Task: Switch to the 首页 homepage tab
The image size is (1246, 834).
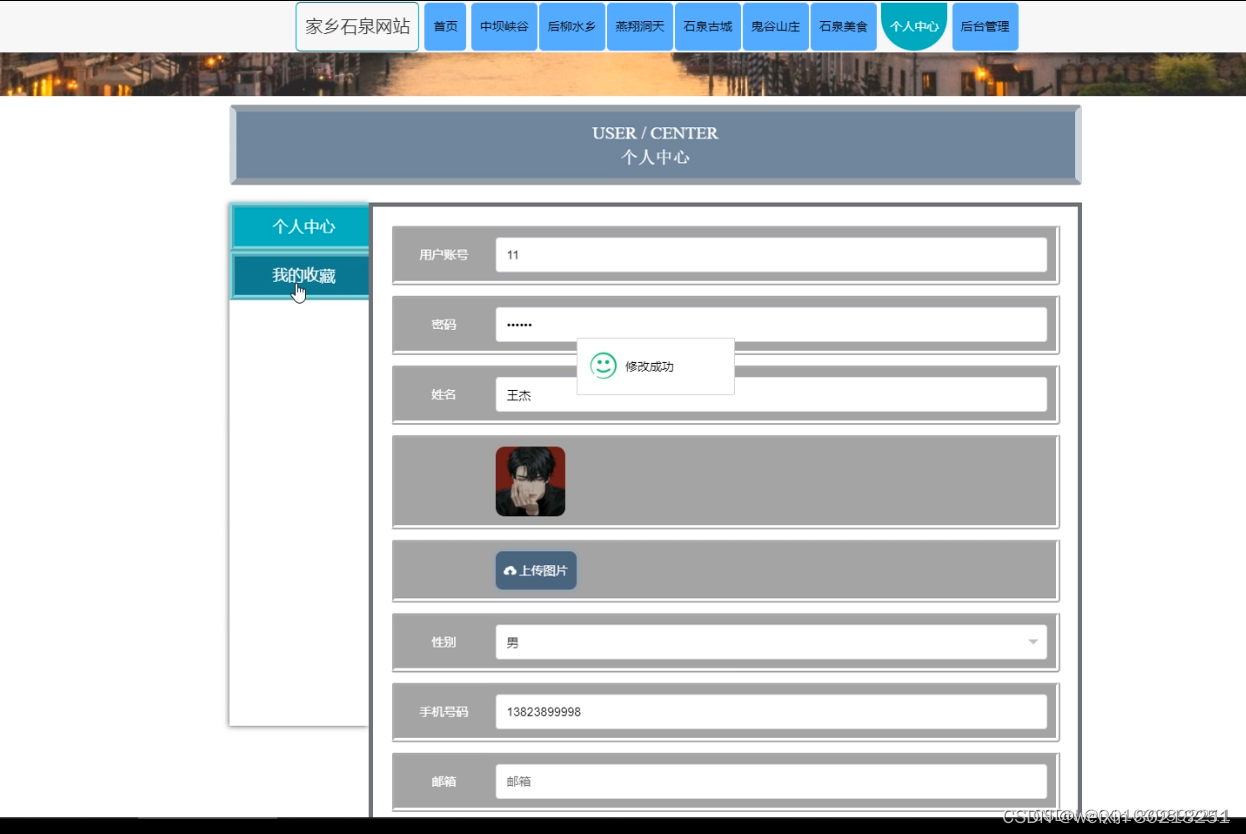Action: [x=444, y=27]
